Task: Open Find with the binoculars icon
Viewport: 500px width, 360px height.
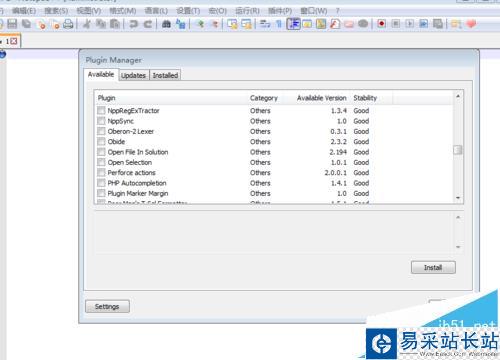Action: (166, 24)
